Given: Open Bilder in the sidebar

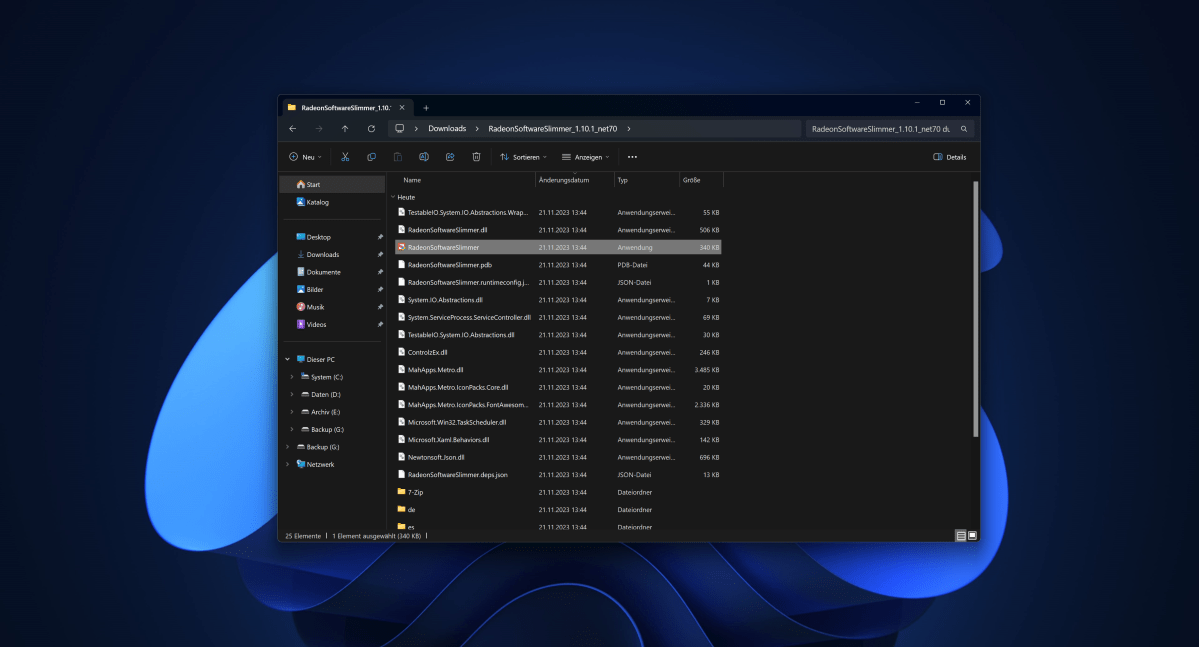Looking at the screenshot, I should click(314, 290).
